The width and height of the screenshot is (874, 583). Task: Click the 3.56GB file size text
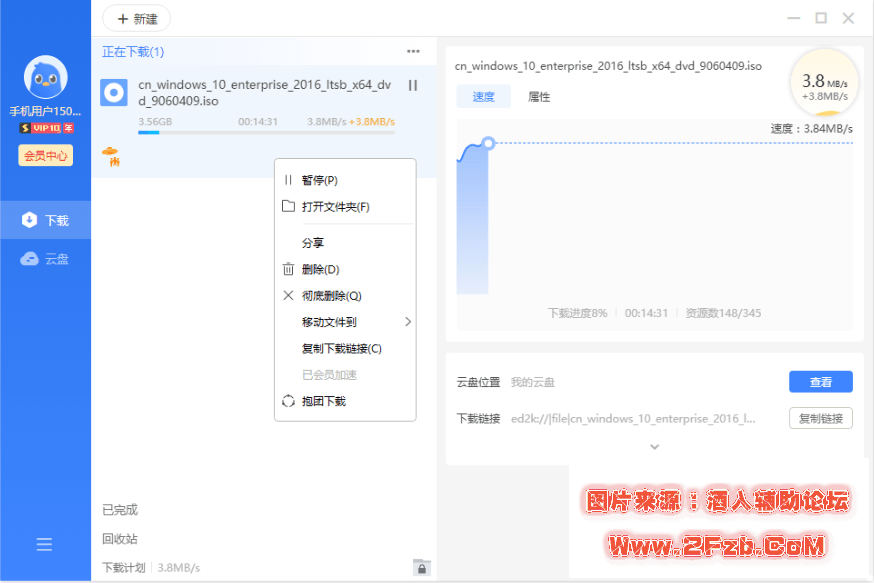point(155,122)
